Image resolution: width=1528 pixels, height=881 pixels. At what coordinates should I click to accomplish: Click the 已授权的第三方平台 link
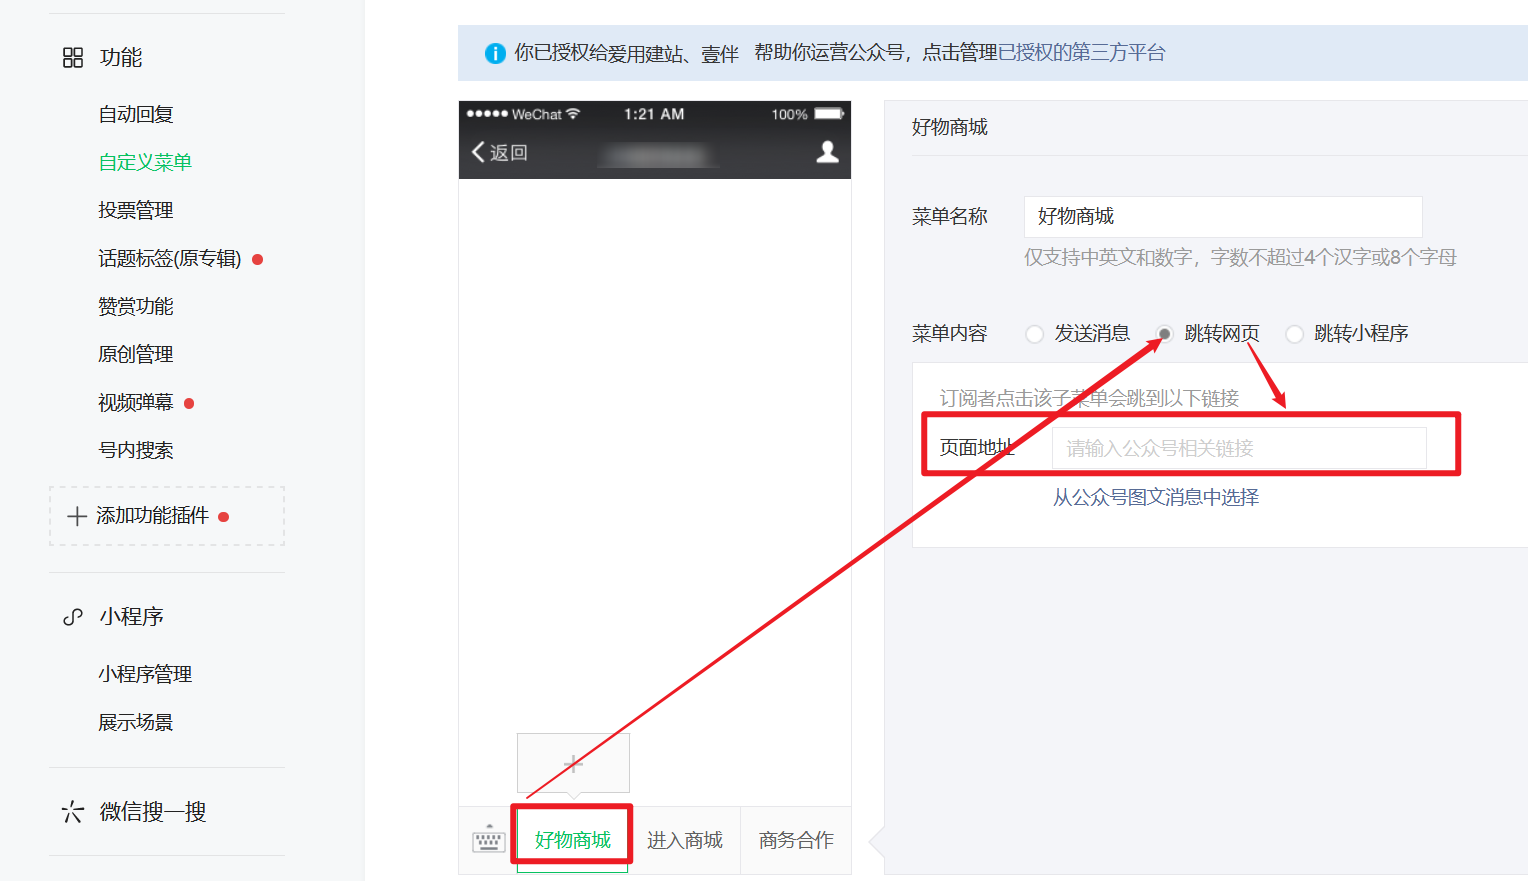(1082, 53)
